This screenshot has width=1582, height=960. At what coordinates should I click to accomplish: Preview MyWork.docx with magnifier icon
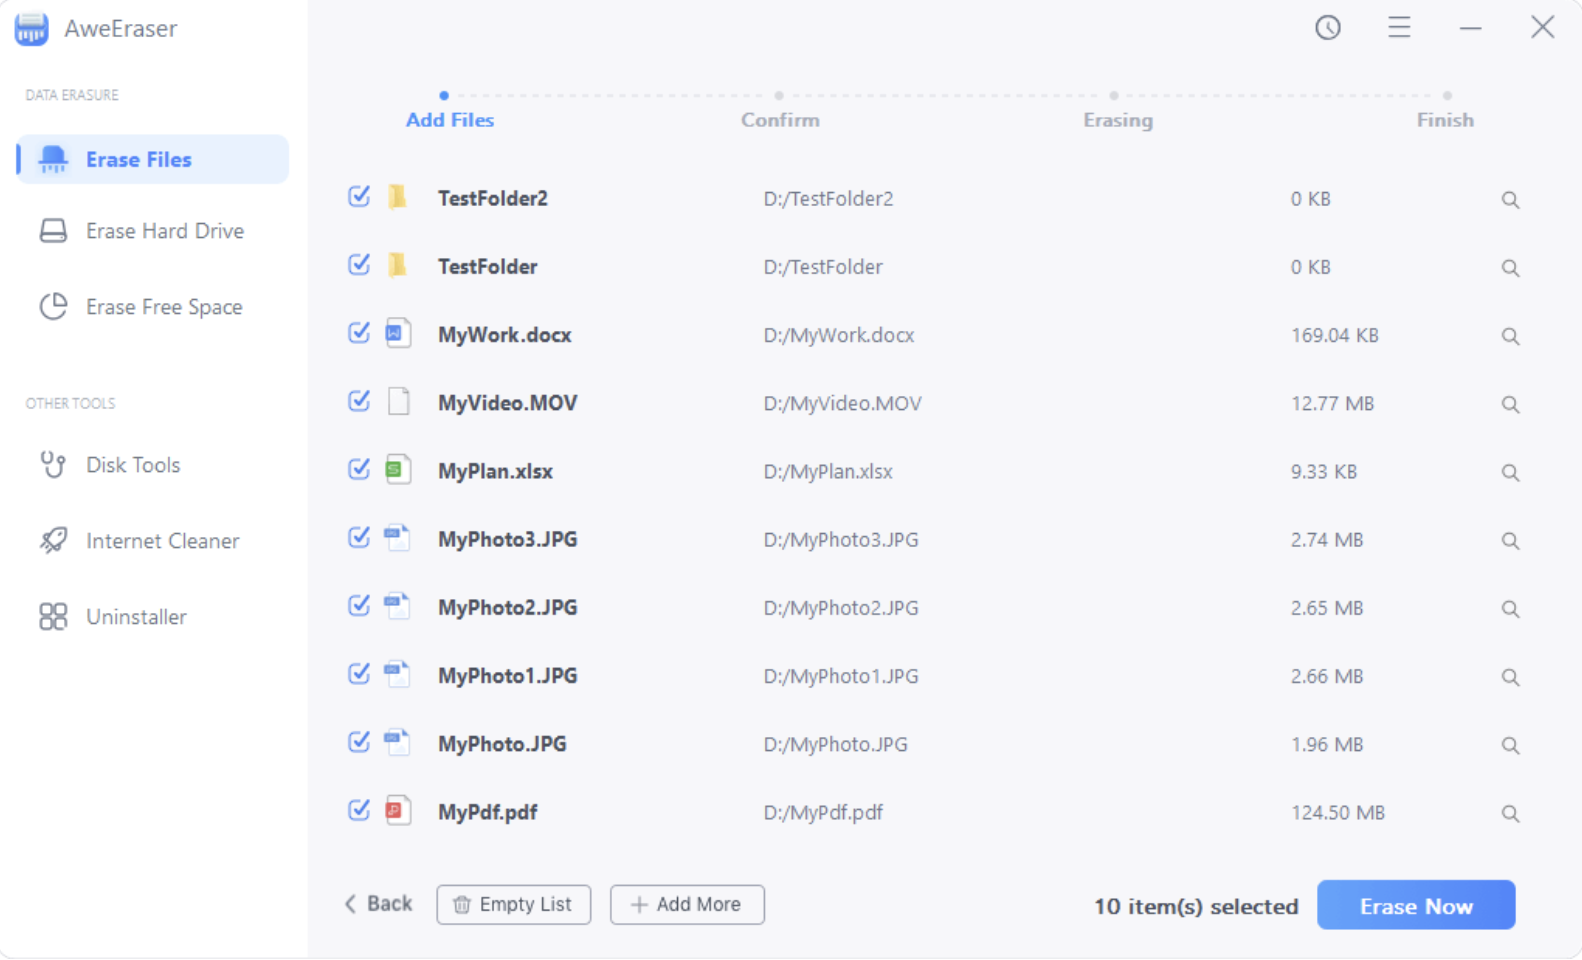[x=1510, y=336]
